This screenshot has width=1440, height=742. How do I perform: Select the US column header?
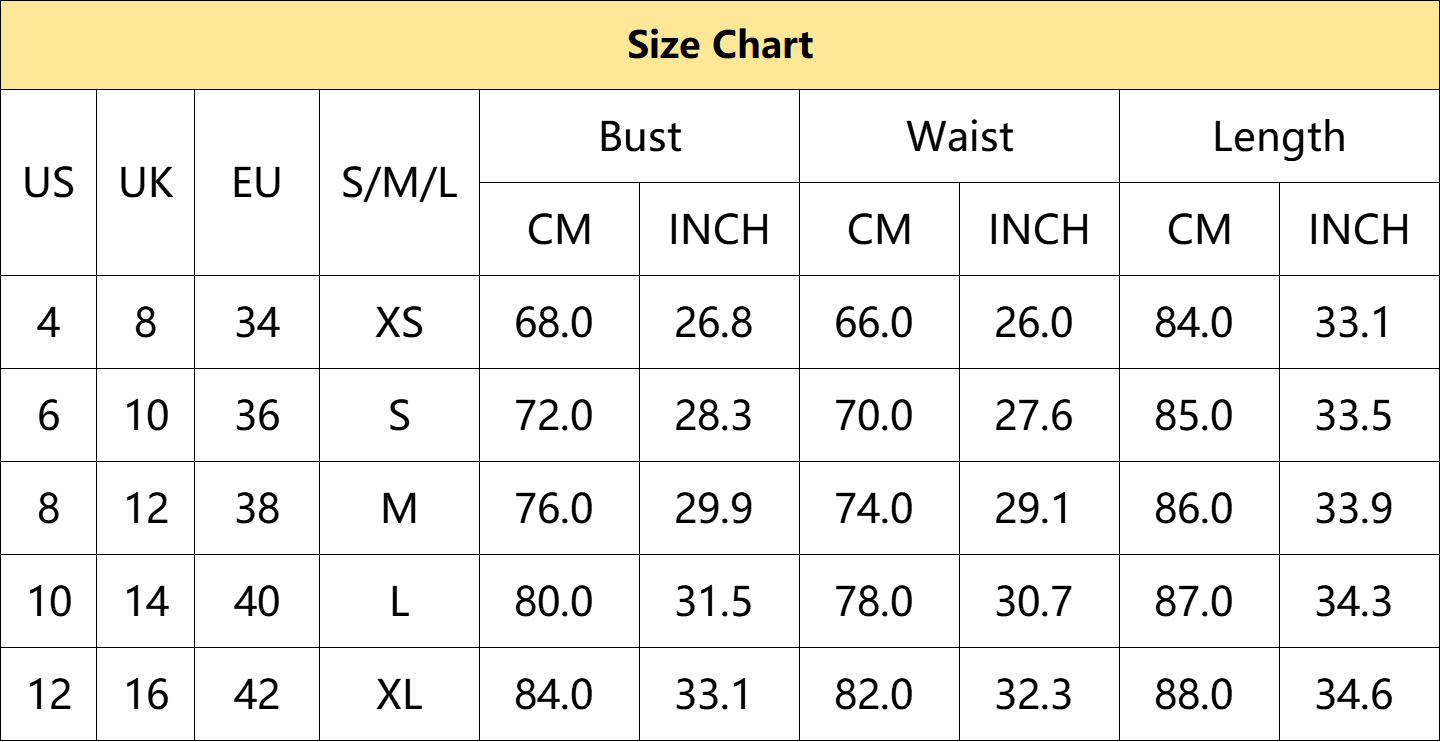49,183
